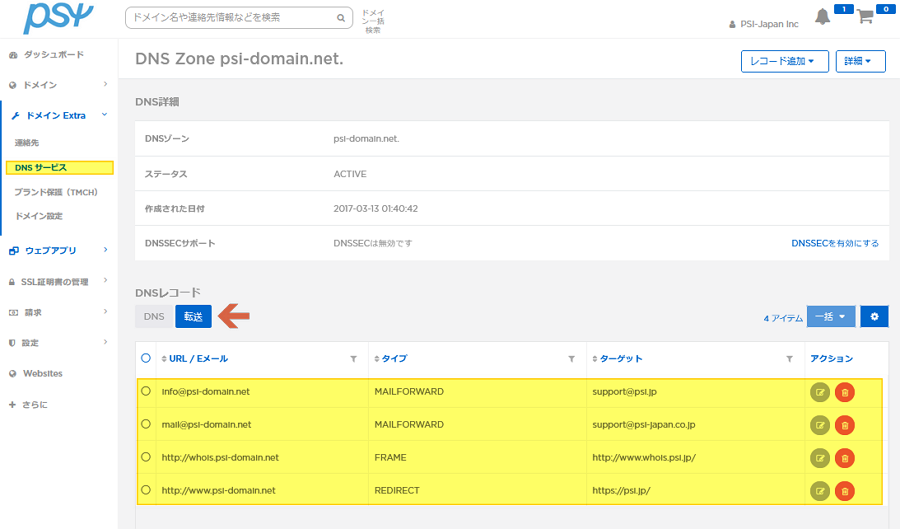Image resolution: width=900 pixels, height=529 pixels.
Task: Click the ドメイン一括検索 link
Action: (x=373, y=21)
